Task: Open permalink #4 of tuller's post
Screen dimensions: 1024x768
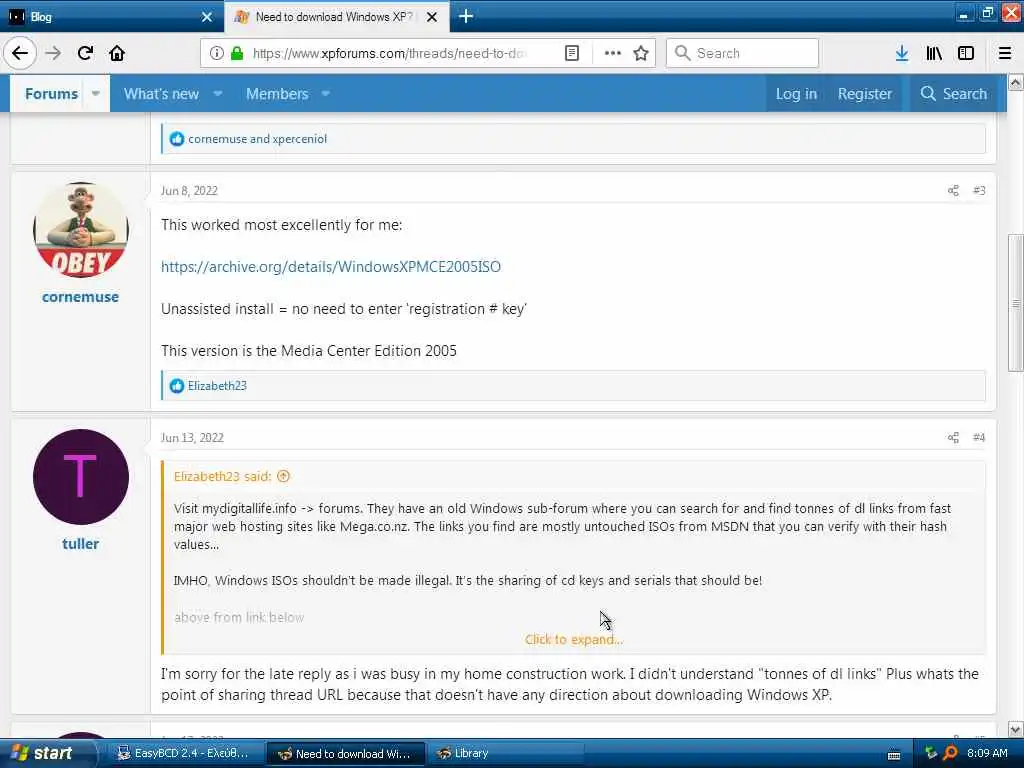Action: click(x=979, y=438)
